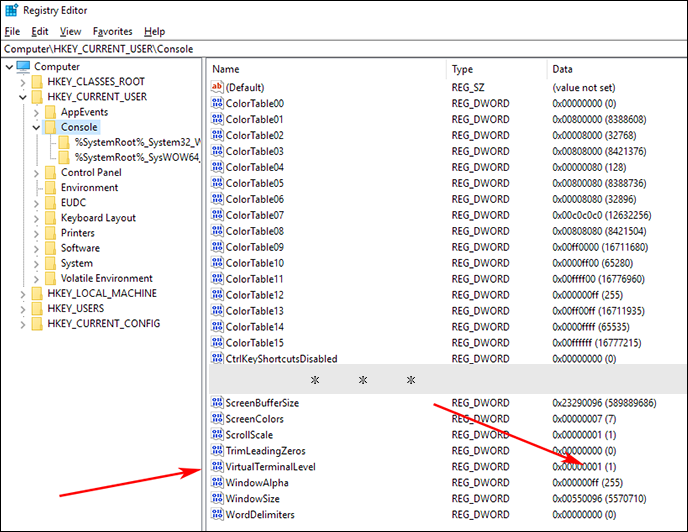Viewport: 688px width, 532px height.
Task: Click the VirtualTerminalLevel DWORD icon
Action: point(217,466)
